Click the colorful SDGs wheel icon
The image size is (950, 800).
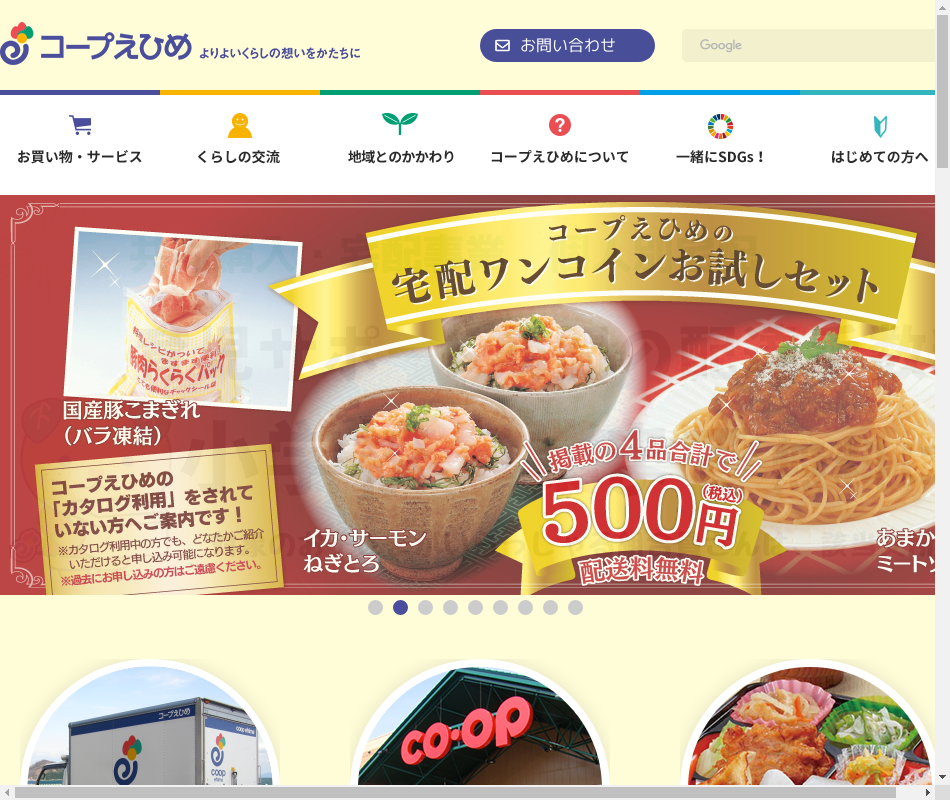(720, 126)
